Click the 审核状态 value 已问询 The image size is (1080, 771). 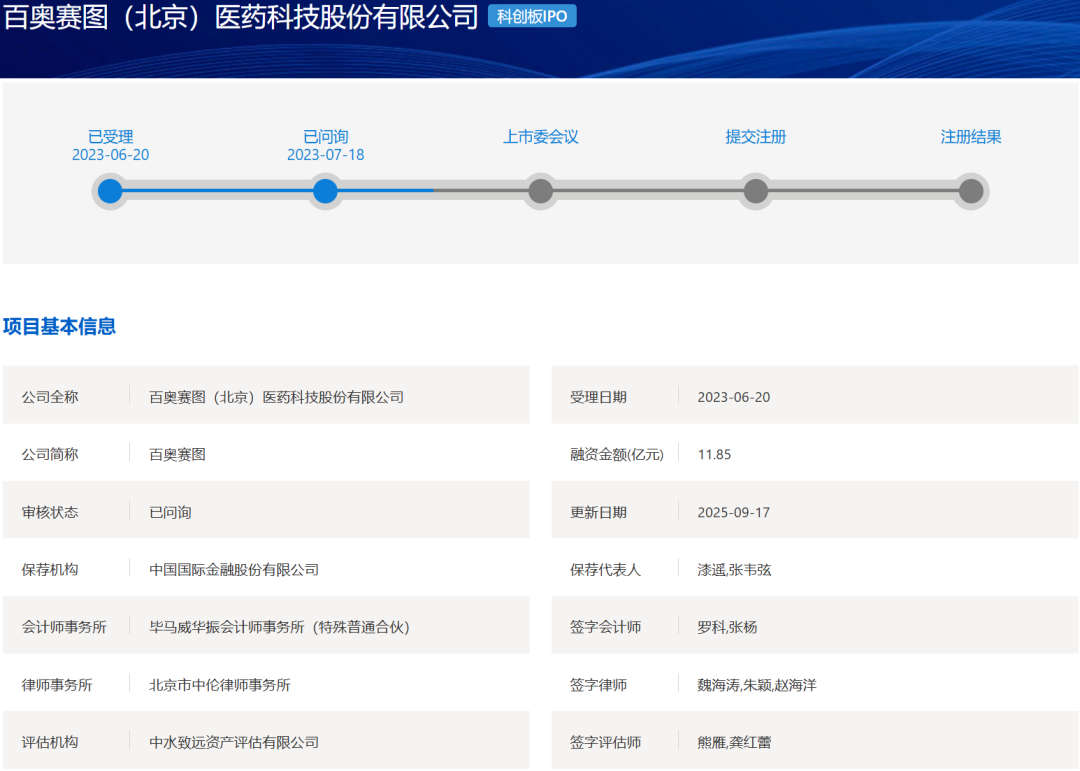click(x=170, y=512)
